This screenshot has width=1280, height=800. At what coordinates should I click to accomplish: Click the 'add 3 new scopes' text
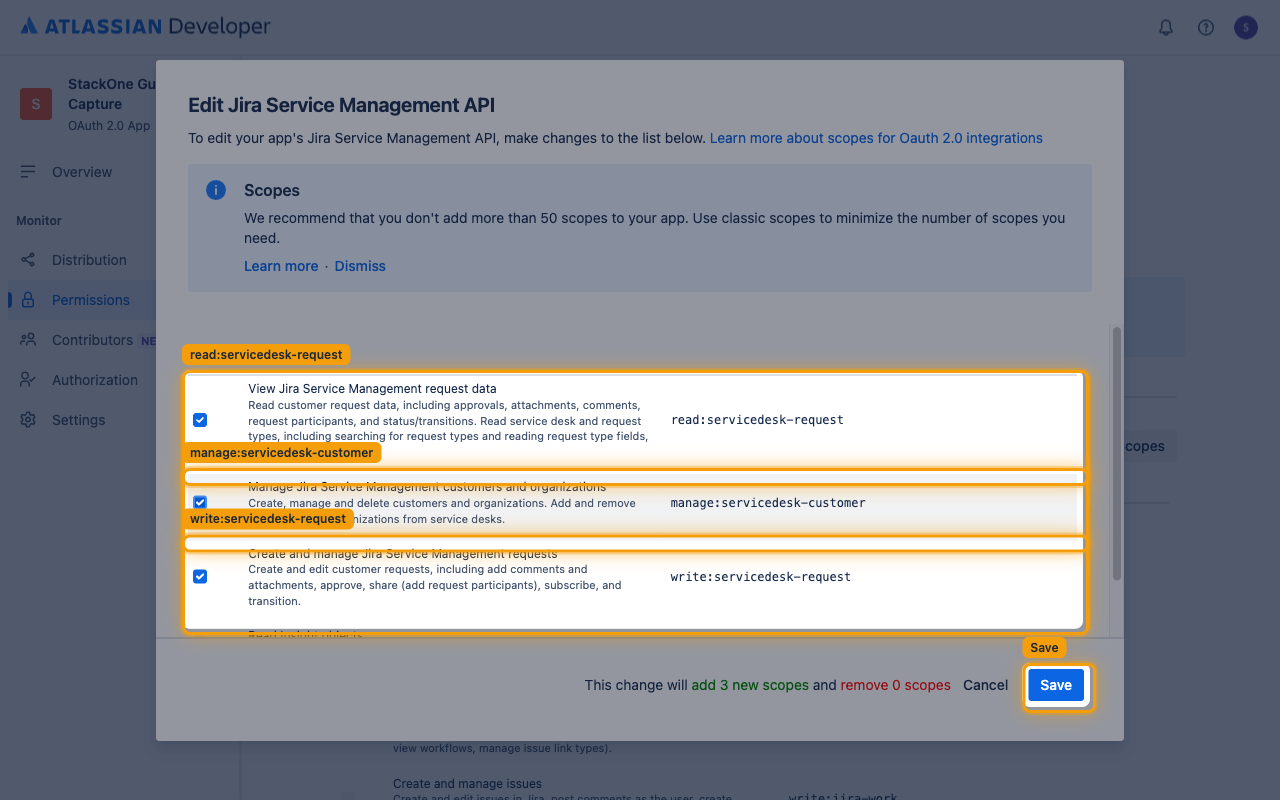coord(750,685)
